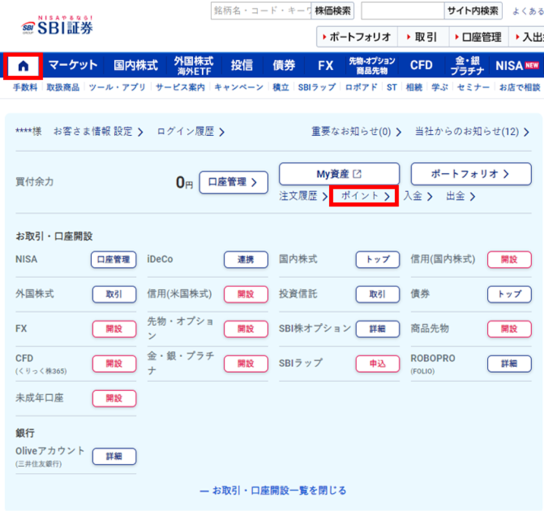This screenshot has width=544, height=511.
Task: Click SBI株オプション 詳細 button
Action: [377, 329]
